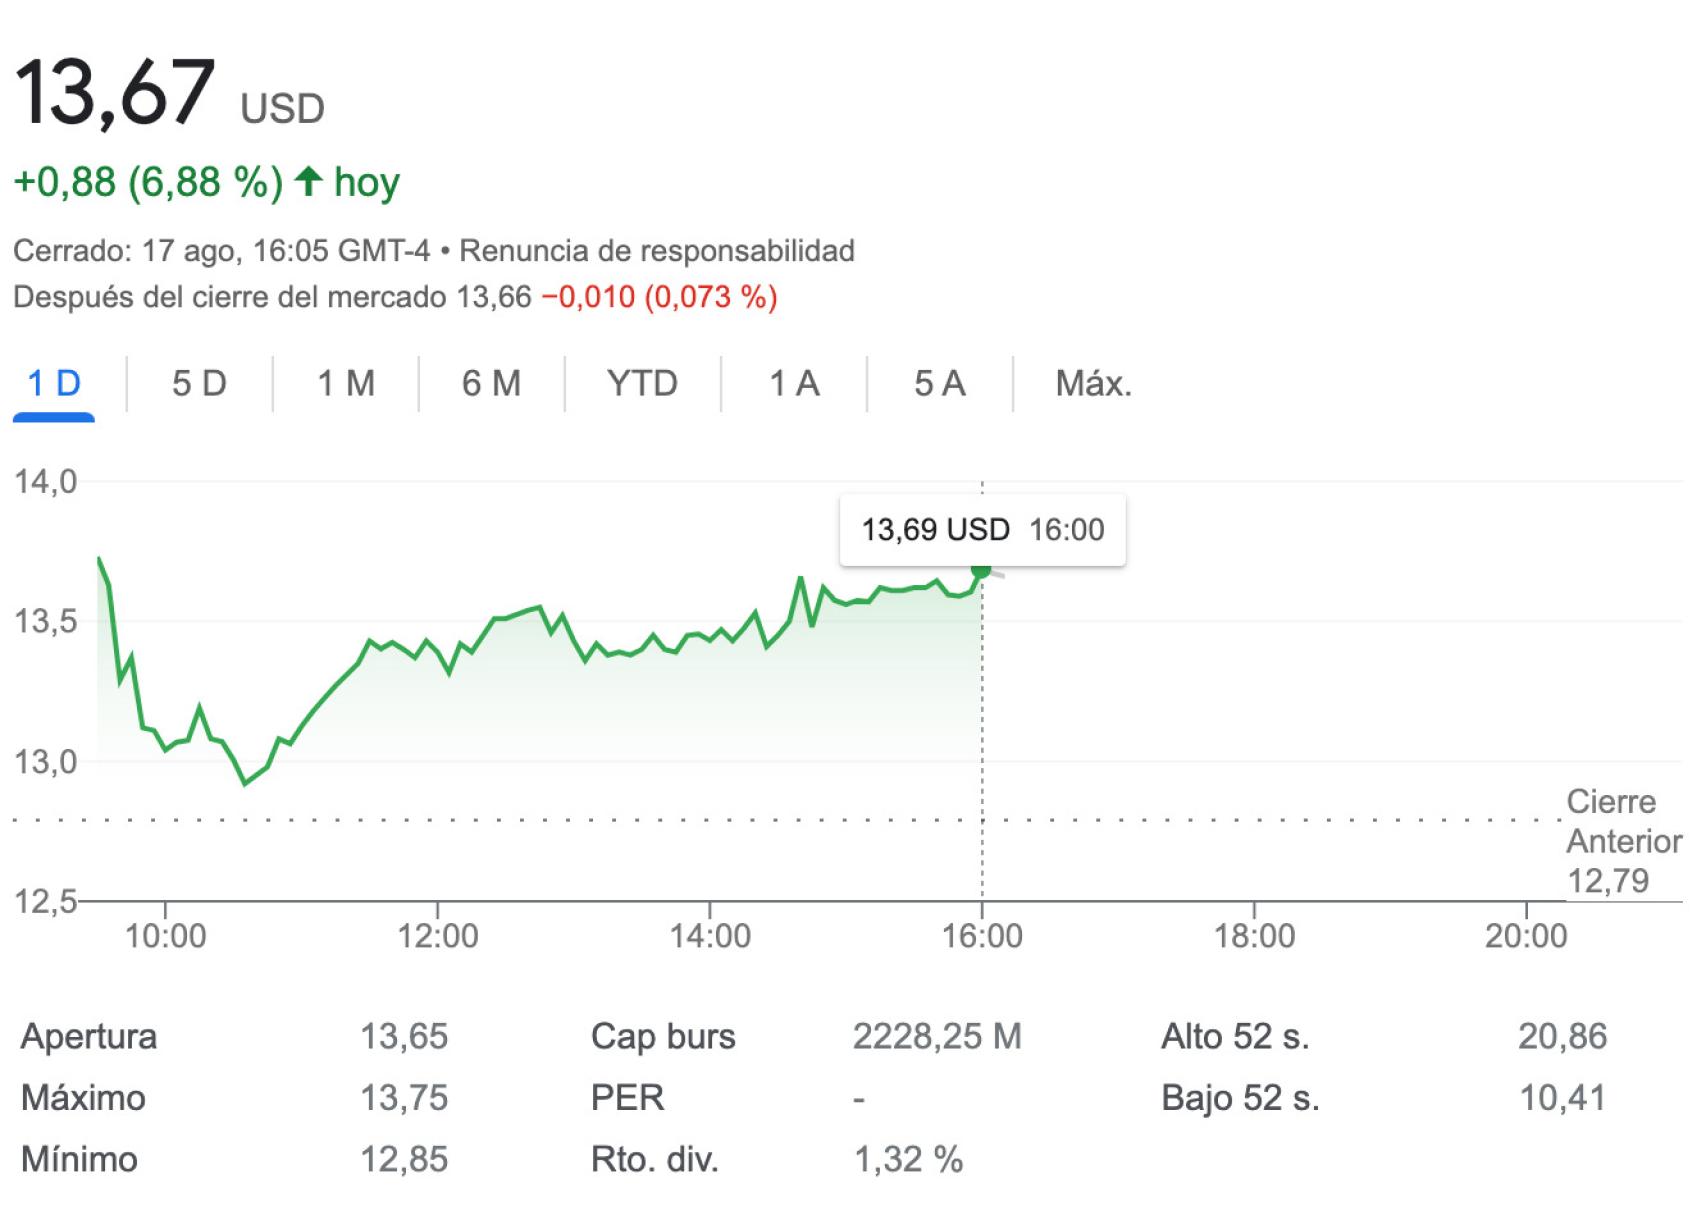Click the green up arrow beside hoy
This screenshot has height=1206, width=1706.
click(309, 181)
